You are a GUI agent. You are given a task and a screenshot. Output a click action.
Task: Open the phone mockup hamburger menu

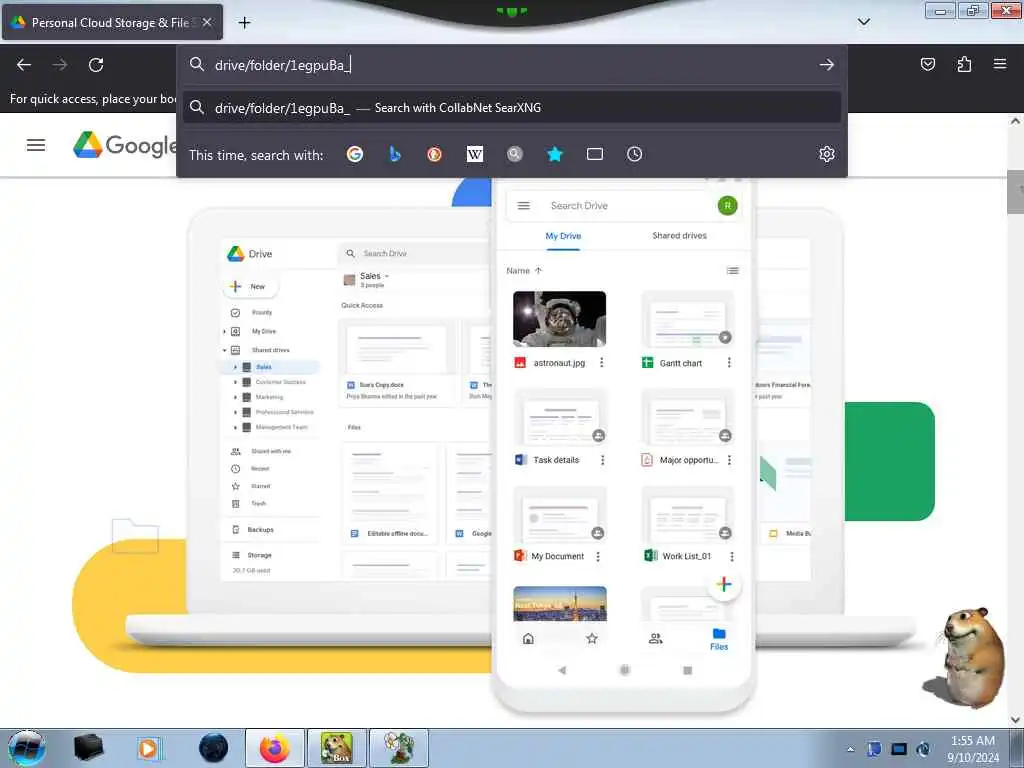[x=524, y=206]
